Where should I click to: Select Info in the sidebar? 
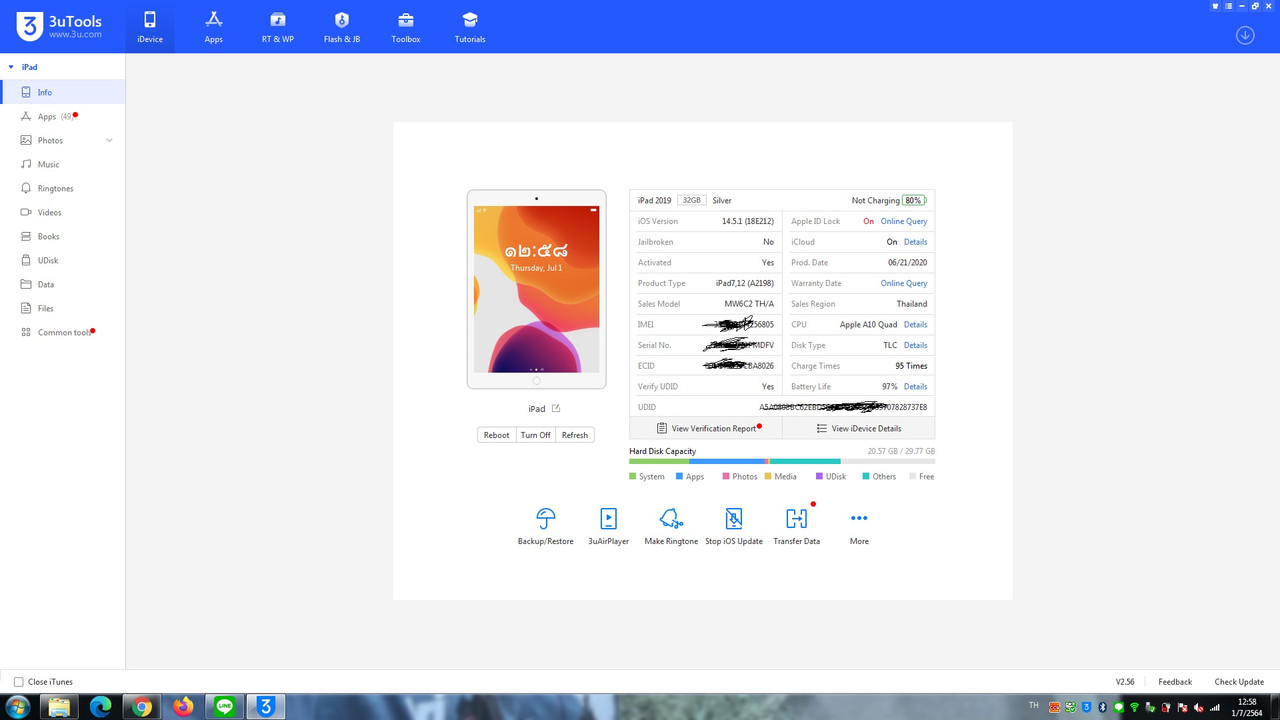coord(62,92)
